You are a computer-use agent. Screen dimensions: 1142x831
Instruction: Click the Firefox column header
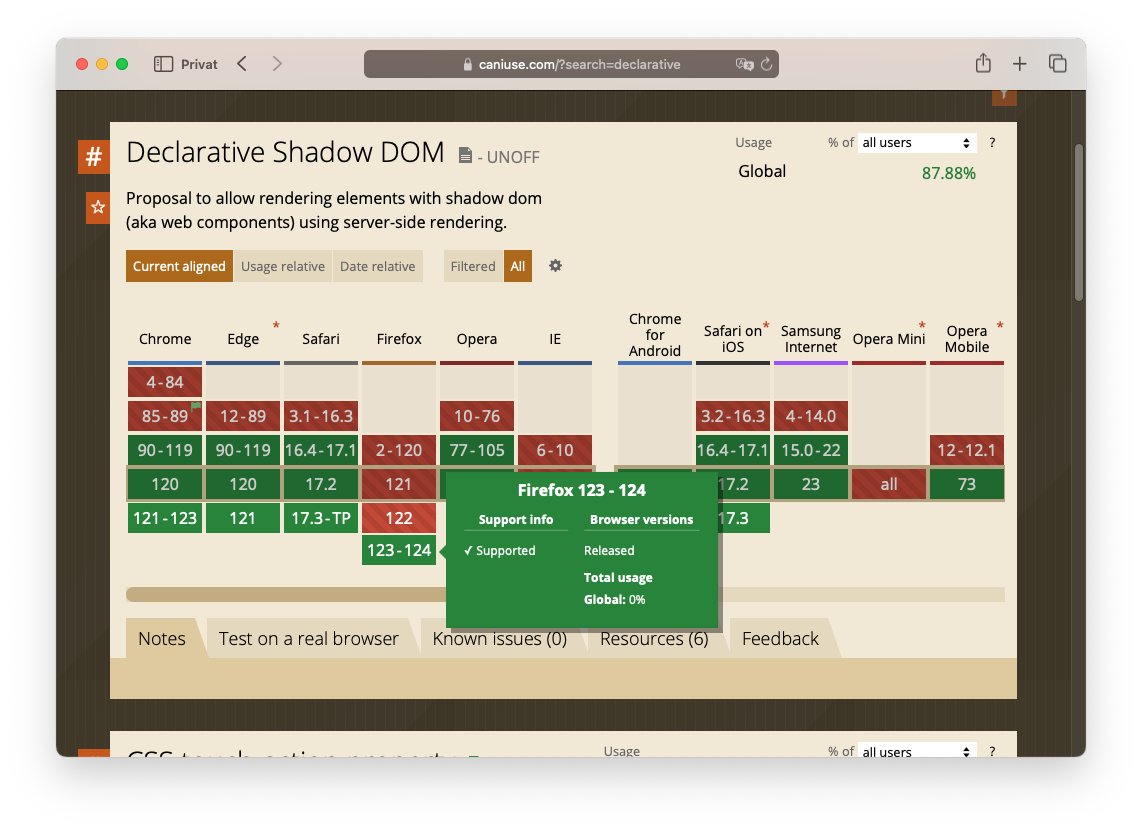398,339
